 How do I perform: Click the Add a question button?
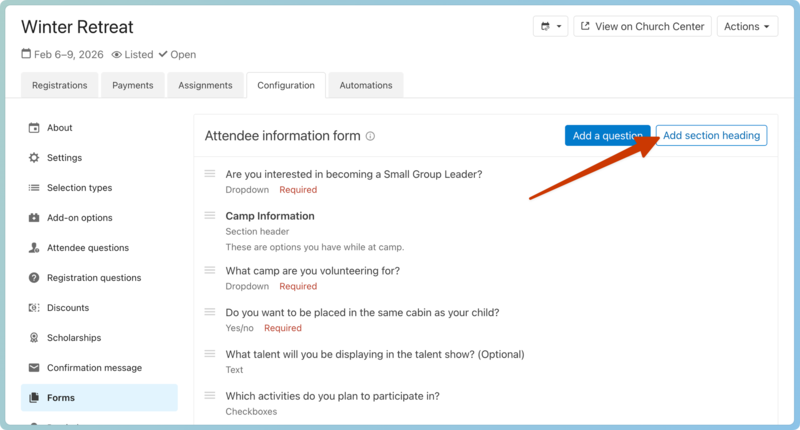607,136
